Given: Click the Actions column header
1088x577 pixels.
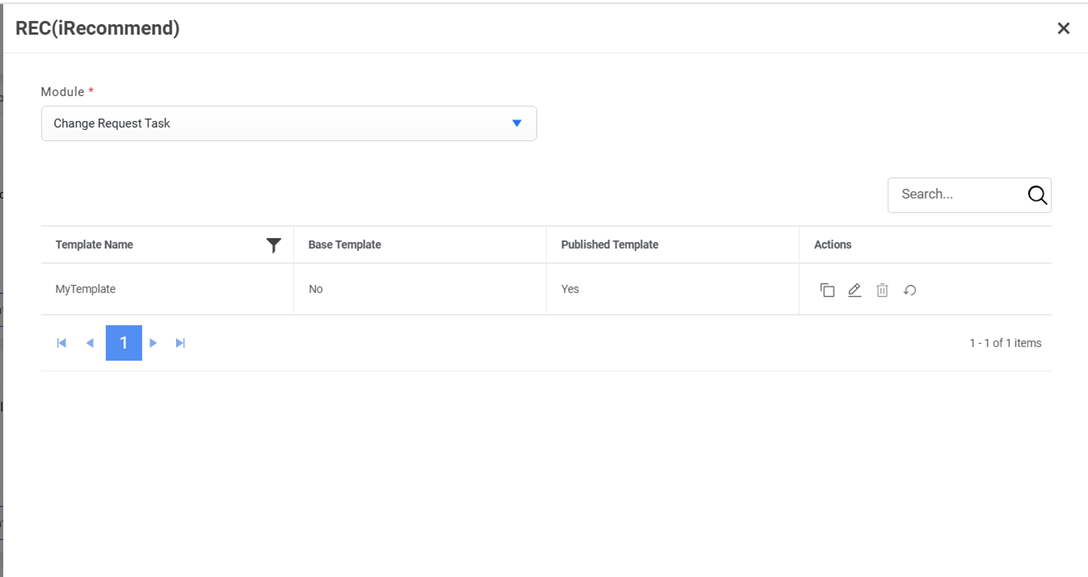Looking at the screenshot, I should [833, 245].
